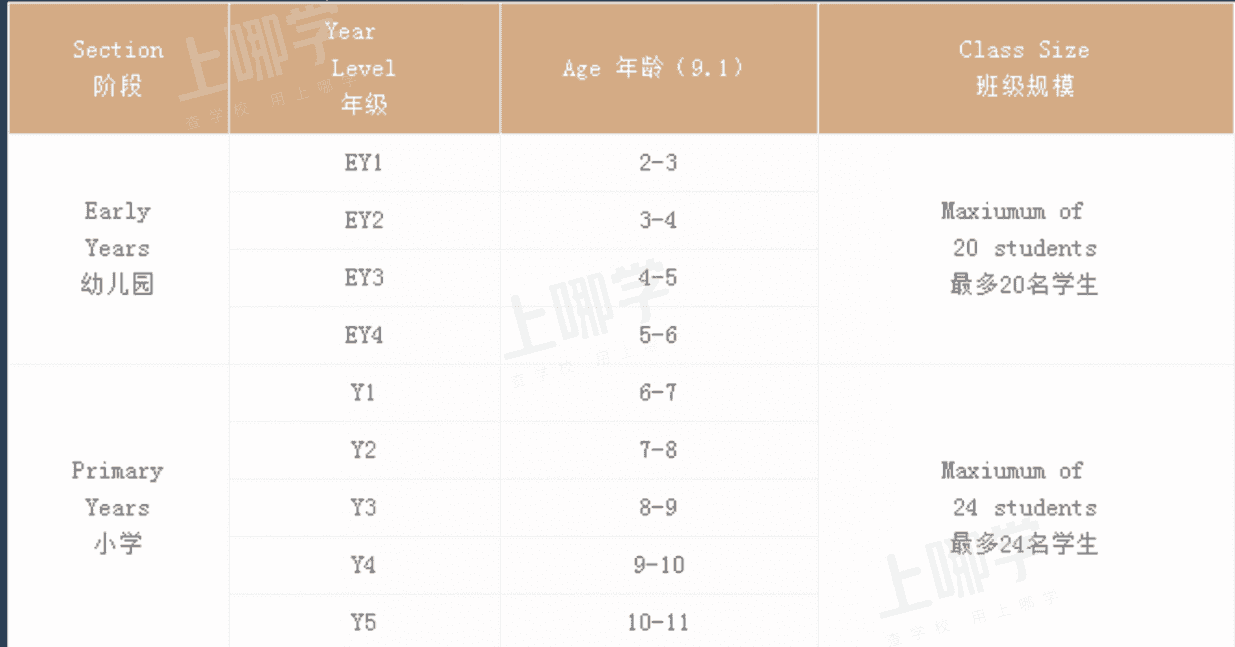The height and width of the screenshot is (647, 1235).
Task: Click the Age 年龄 (9.1) header
Action: (x=659, y=68)
